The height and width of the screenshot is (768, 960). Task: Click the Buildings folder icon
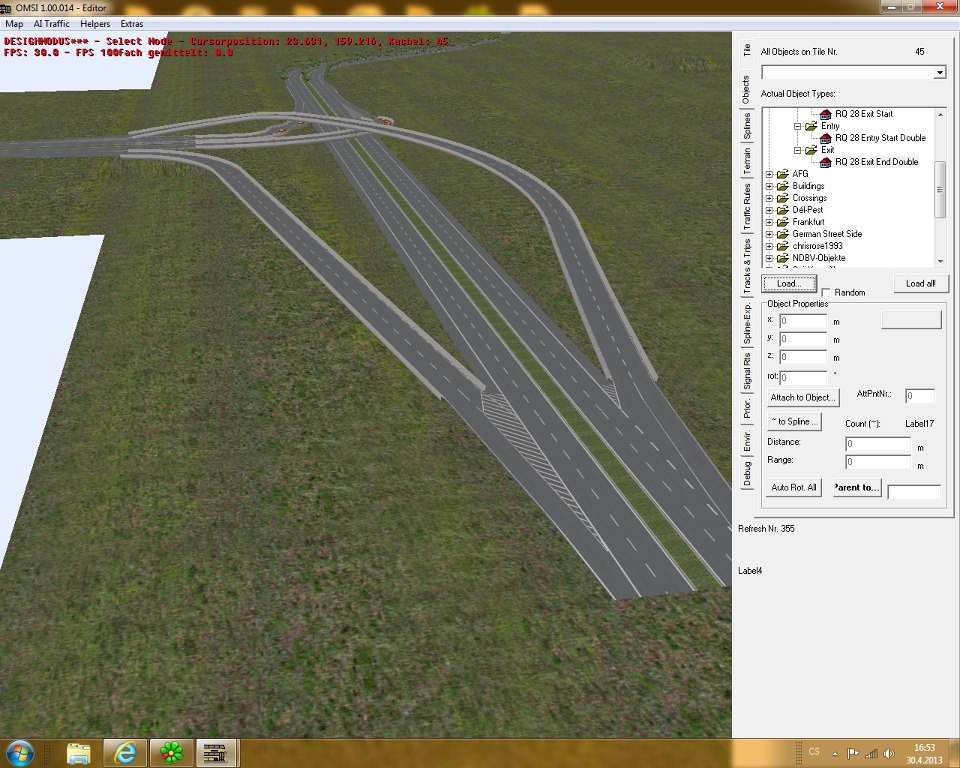coord(783,186)
